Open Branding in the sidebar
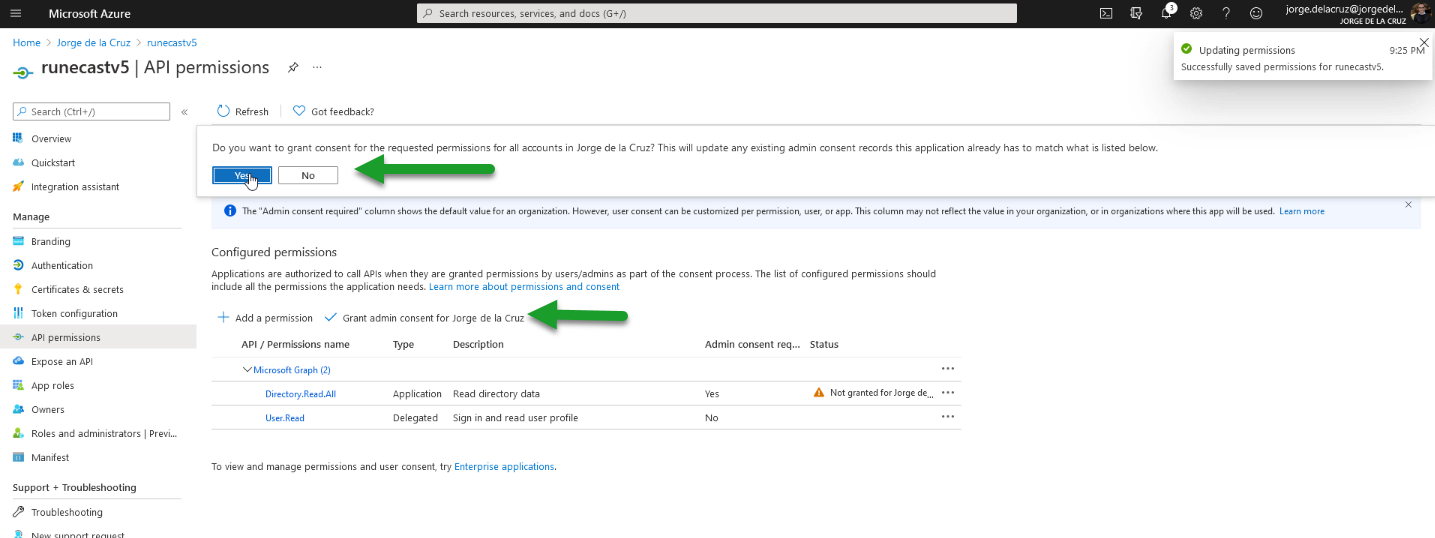The height and width of the screenshot is (538, 1435). [x=50, y=242]
